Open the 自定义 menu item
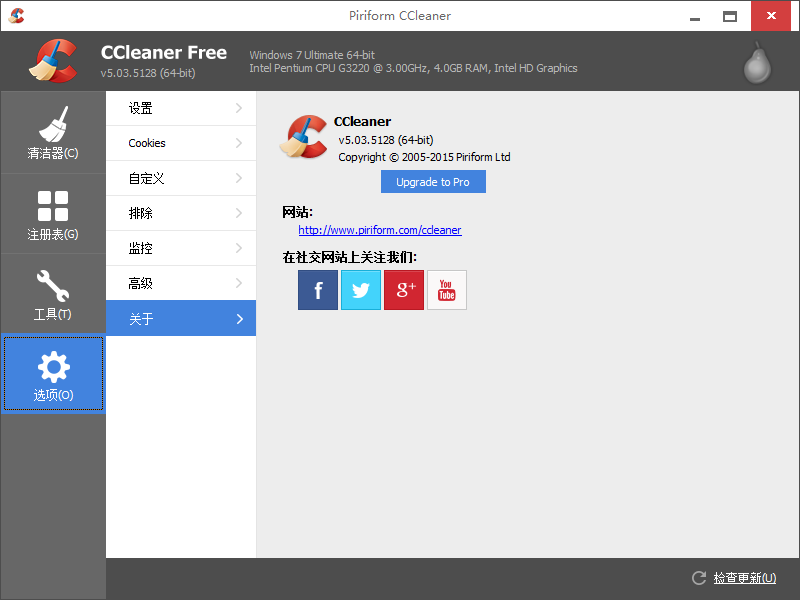This screenshot has height=600, width=800. coord(181,178)
